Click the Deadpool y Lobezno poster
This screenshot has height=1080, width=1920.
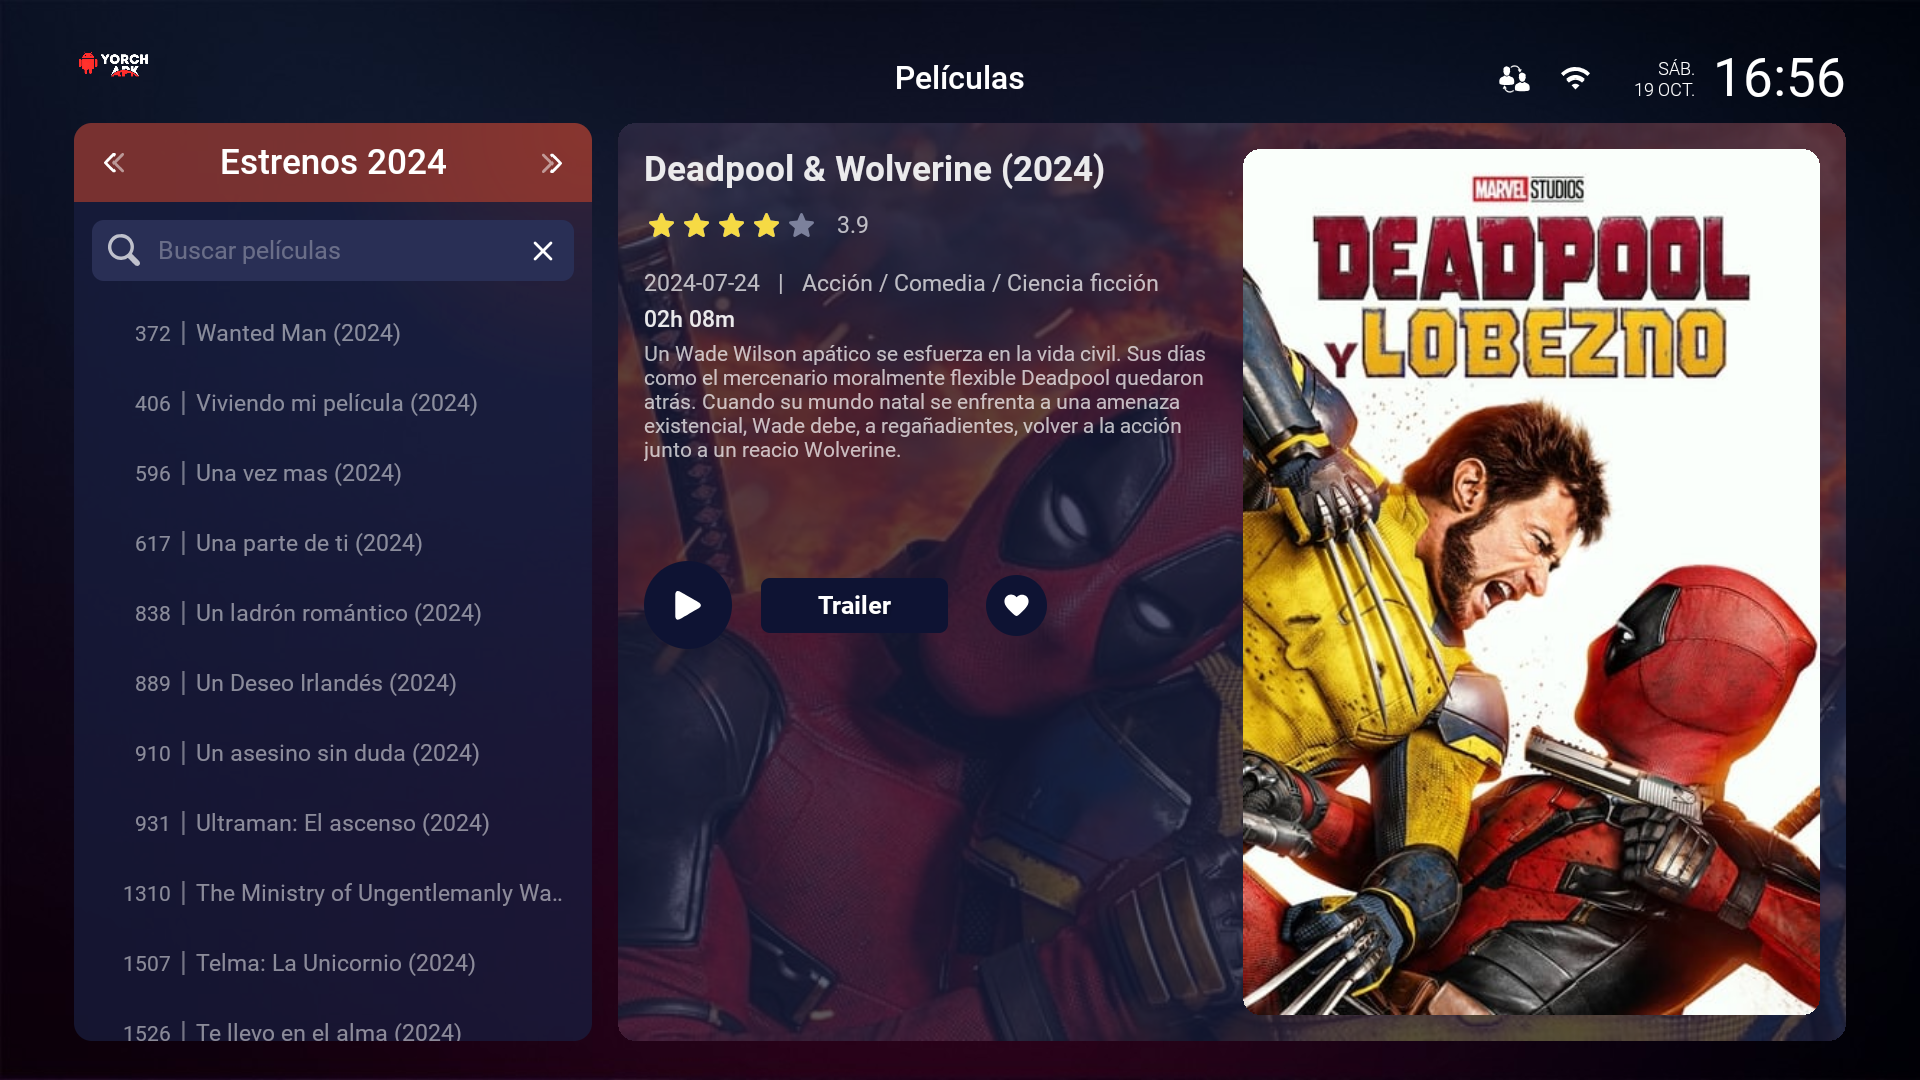[1530, 582]
